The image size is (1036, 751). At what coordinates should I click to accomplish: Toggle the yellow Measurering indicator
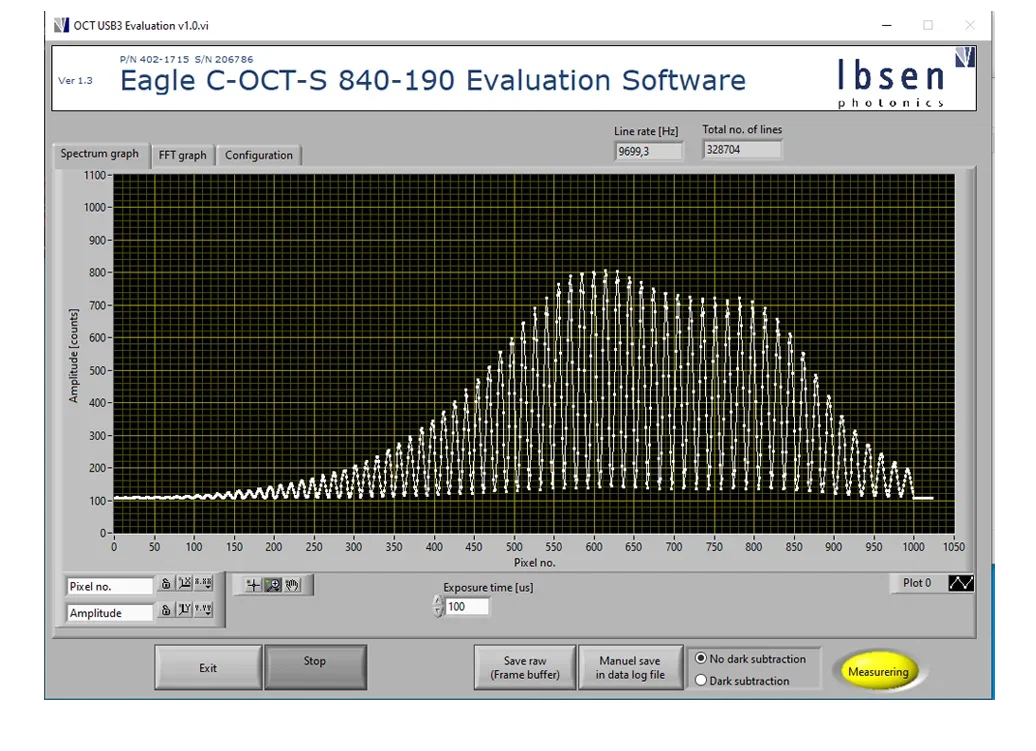[878, 672]
